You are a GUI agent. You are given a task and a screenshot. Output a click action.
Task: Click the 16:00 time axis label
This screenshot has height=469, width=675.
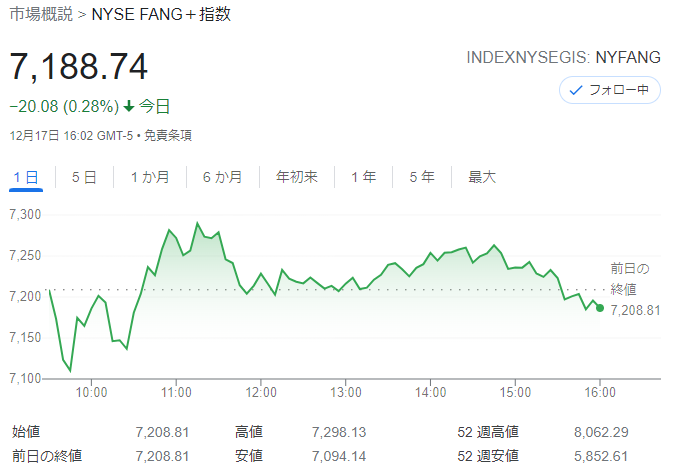pyautogui.click(x=600, y=392)
